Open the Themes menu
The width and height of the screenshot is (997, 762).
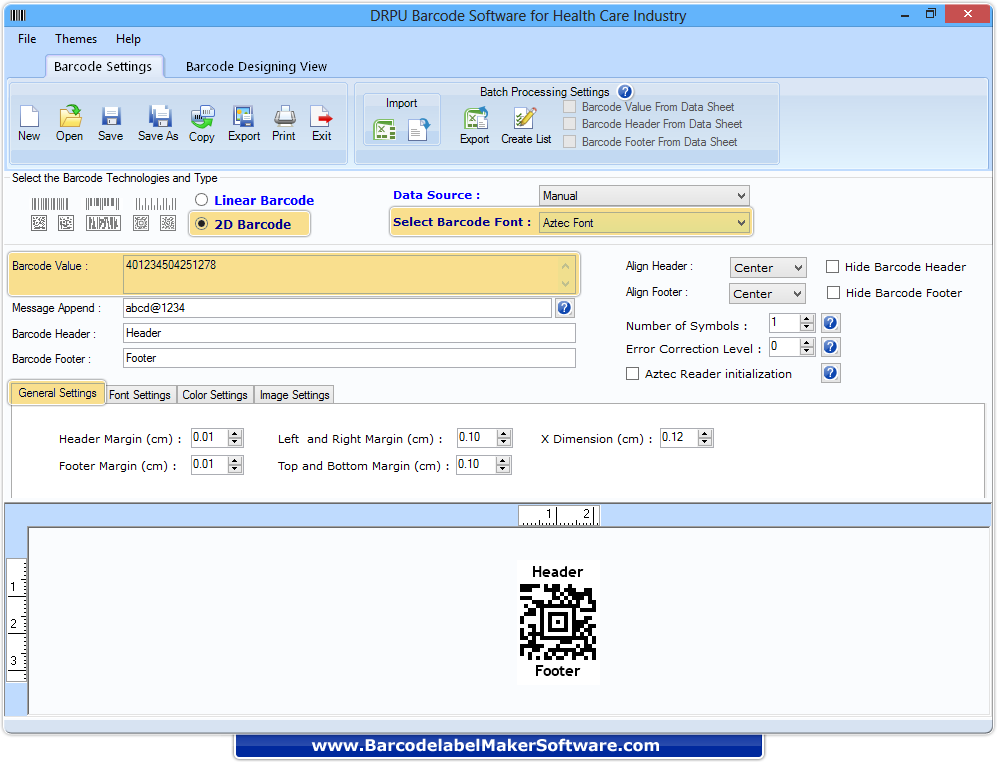pyautogui.click(x=76, y=39)
